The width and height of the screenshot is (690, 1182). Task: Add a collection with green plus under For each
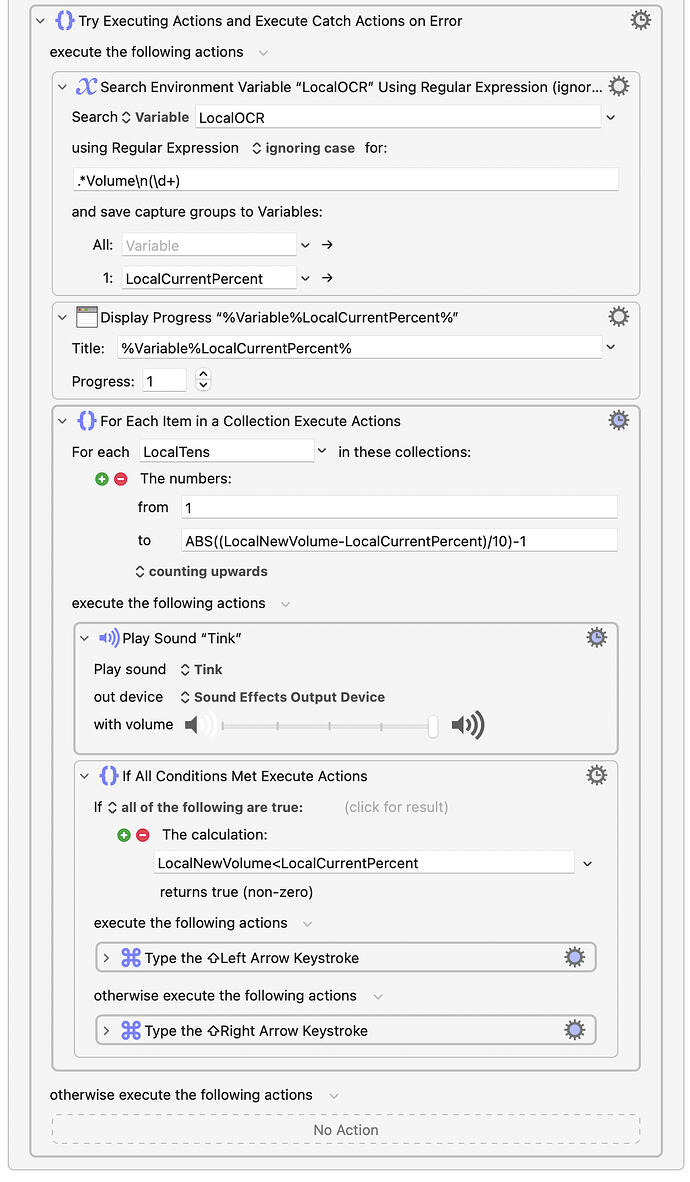click(102, 479)
